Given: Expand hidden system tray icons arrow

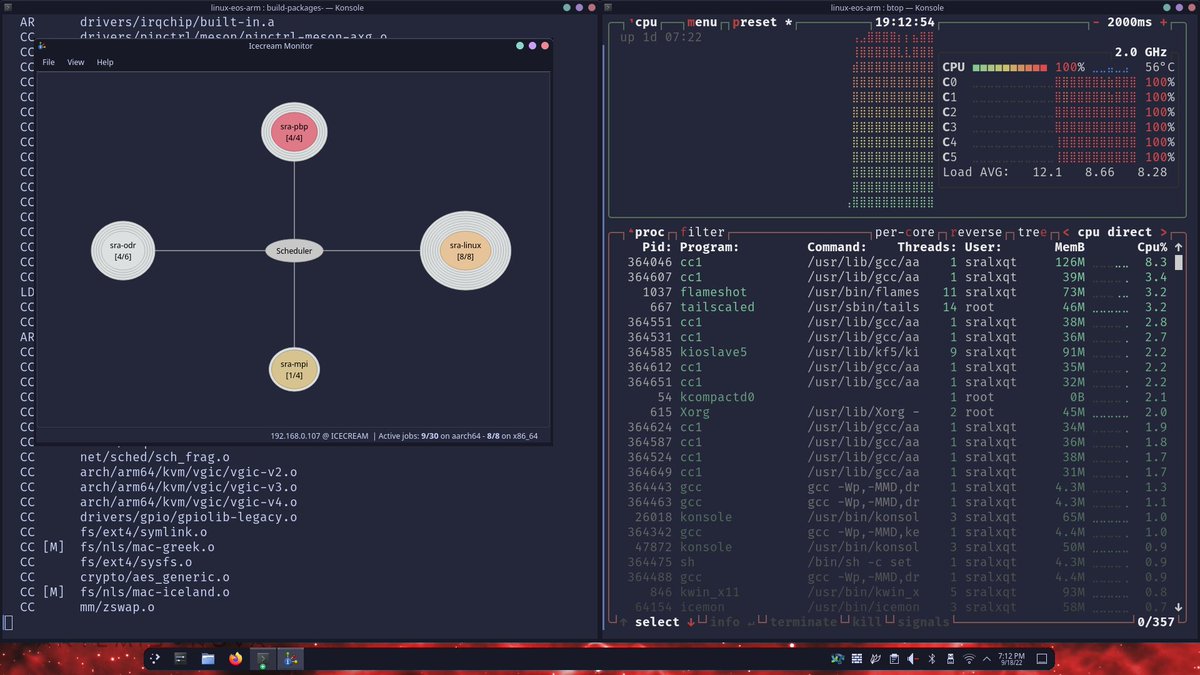Looking at the screenshot, I should pyautogui.click(x=986, y=659).
